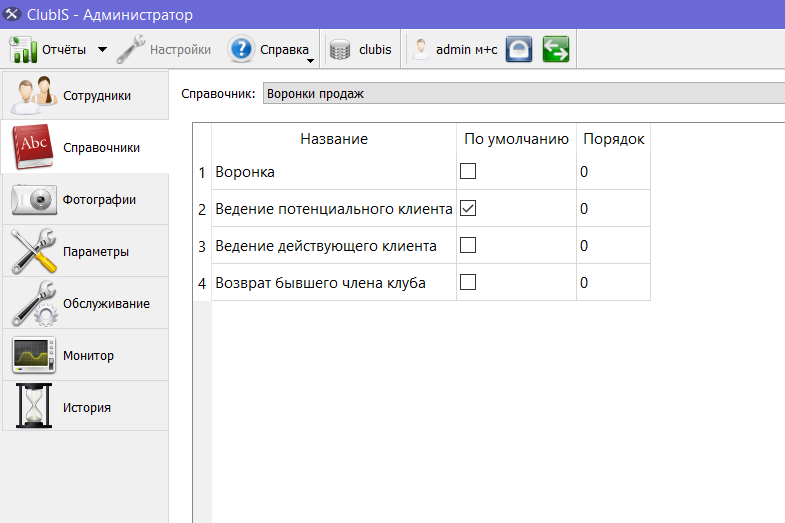Click Порядок value in Ведение действующего клиента row
The image size is (785, 523).
tap(613, 246)
